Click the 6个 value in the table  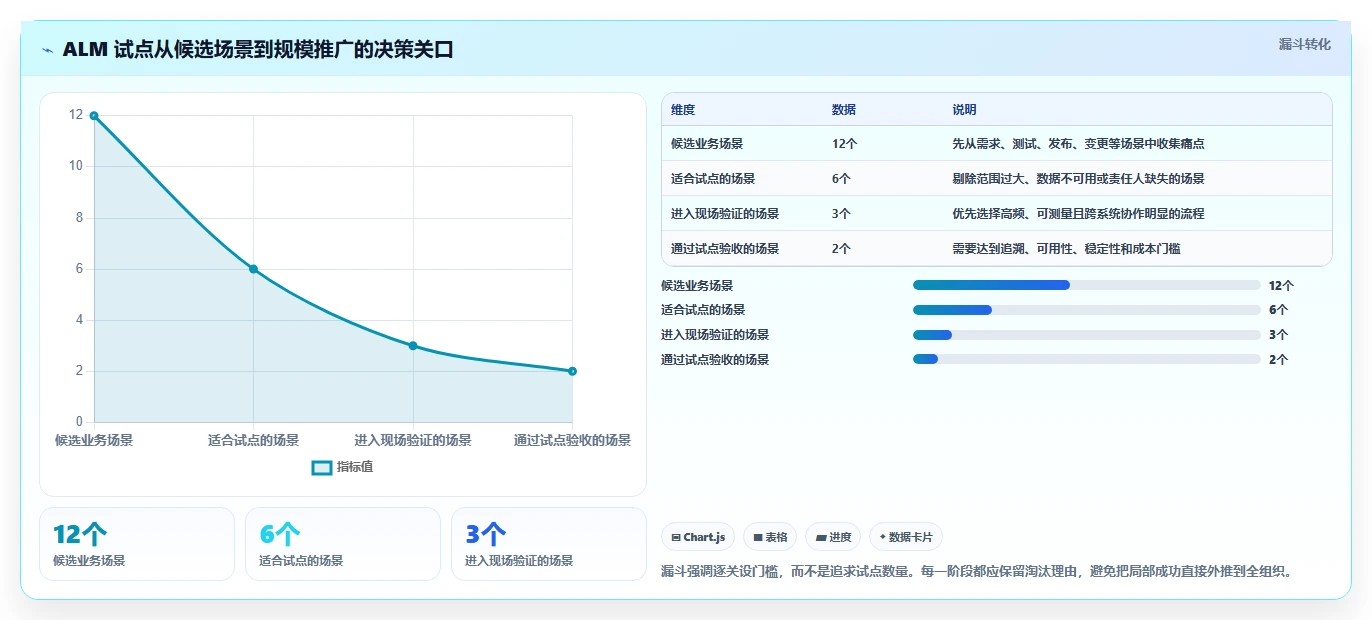click(842, 179)
